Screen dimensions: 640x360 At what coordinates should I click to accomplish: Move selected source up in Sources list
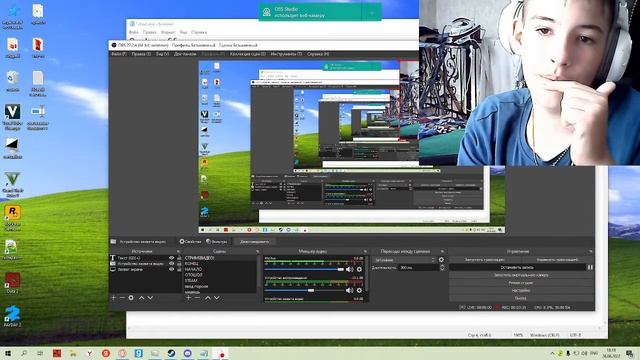click(x=141, y=298)
